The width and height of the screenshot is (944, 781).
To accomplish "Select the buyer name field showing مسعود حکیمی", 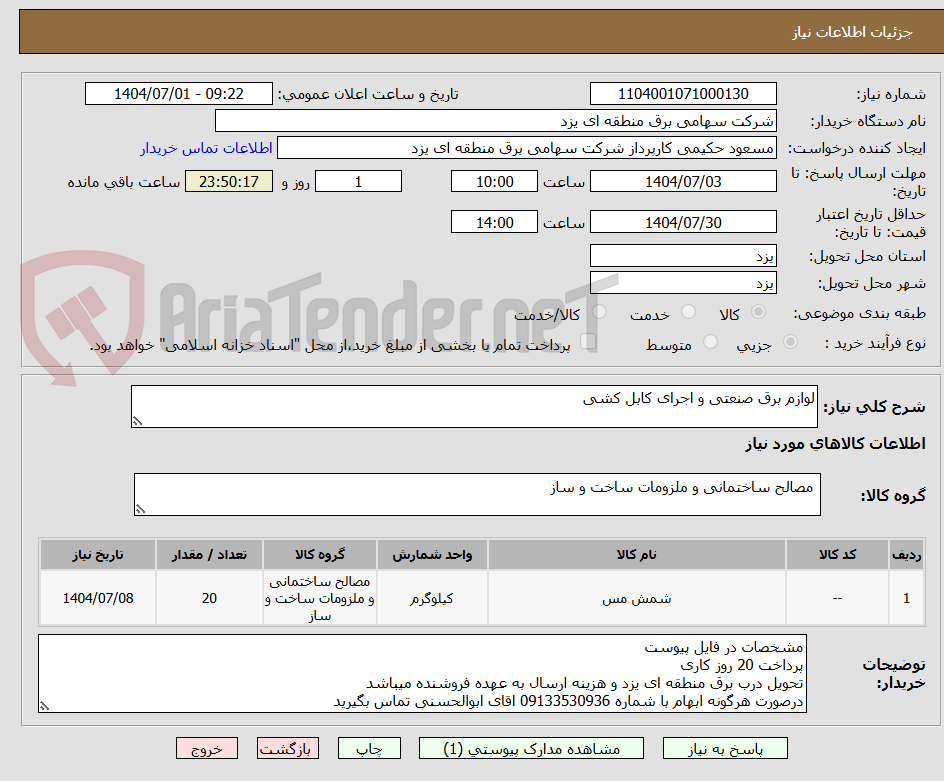I will pyautogui.click(x=530, y=146).
